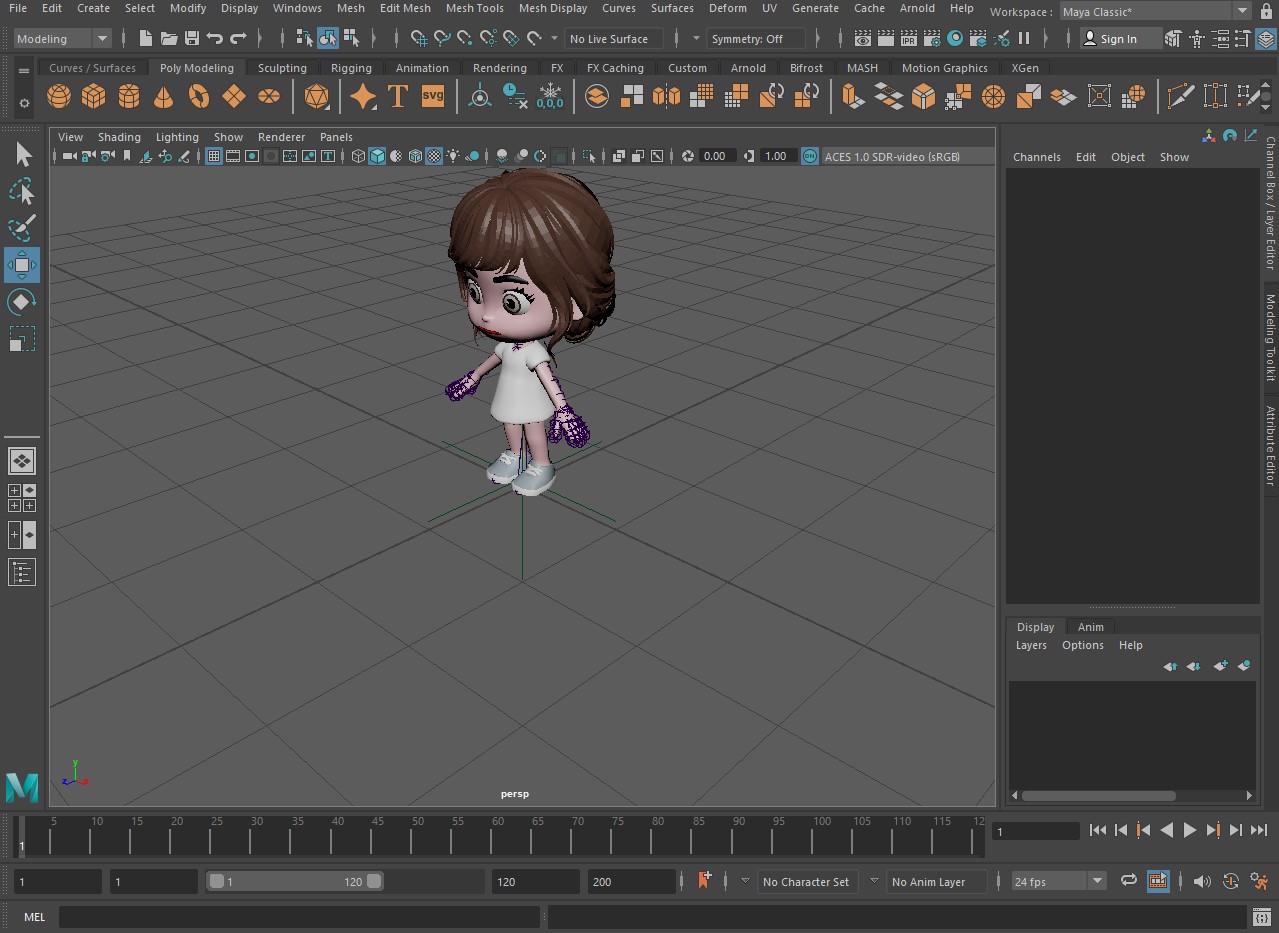Create a polygon sphere from the shelf
Viewport: 1279px width, 933px height.
coord(59,97)
